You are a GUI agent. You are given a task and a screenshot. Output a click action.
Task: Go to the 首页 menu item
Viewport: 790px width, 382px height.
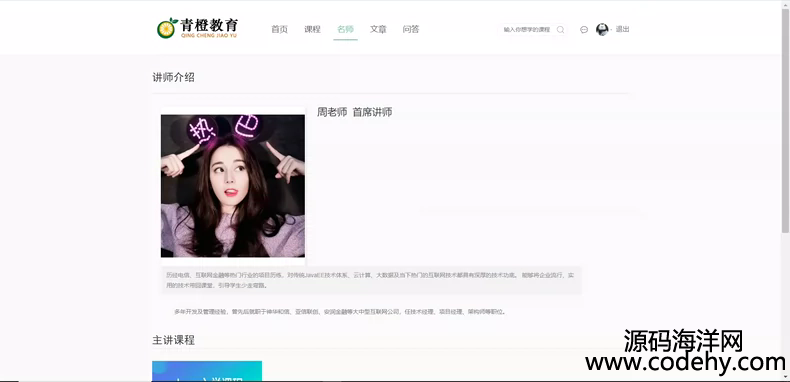tap(280, 29)
